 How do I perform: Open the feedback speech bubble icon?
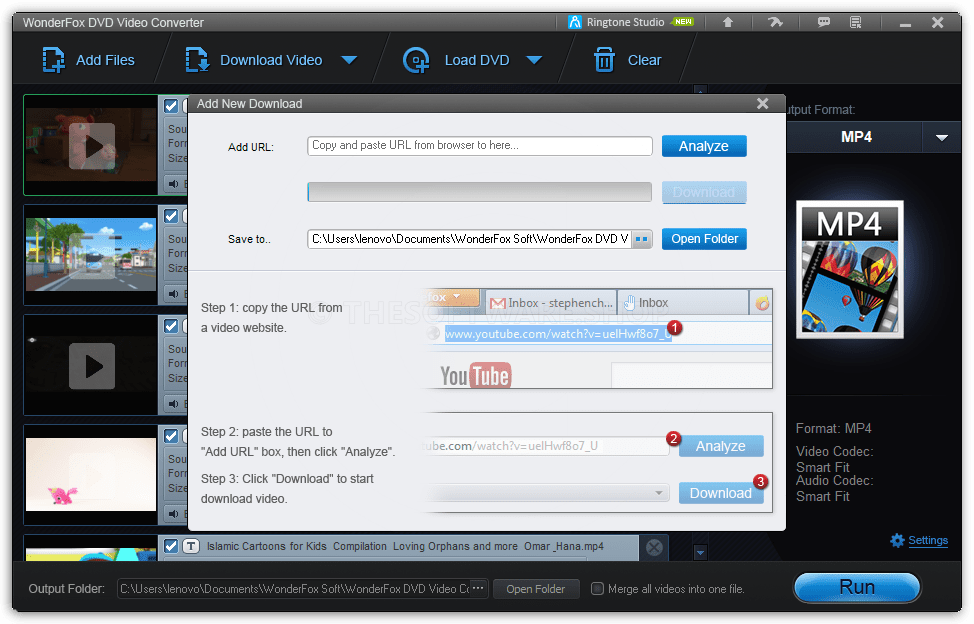[824, 22]
